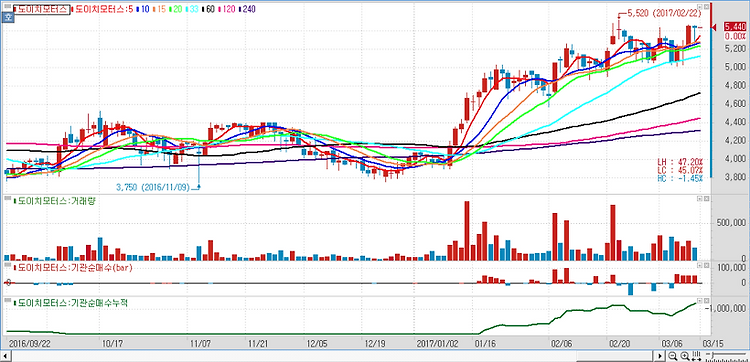The image size is (750, 362).
Task: Click the 0.00% change value
Action: click(735, 36)
